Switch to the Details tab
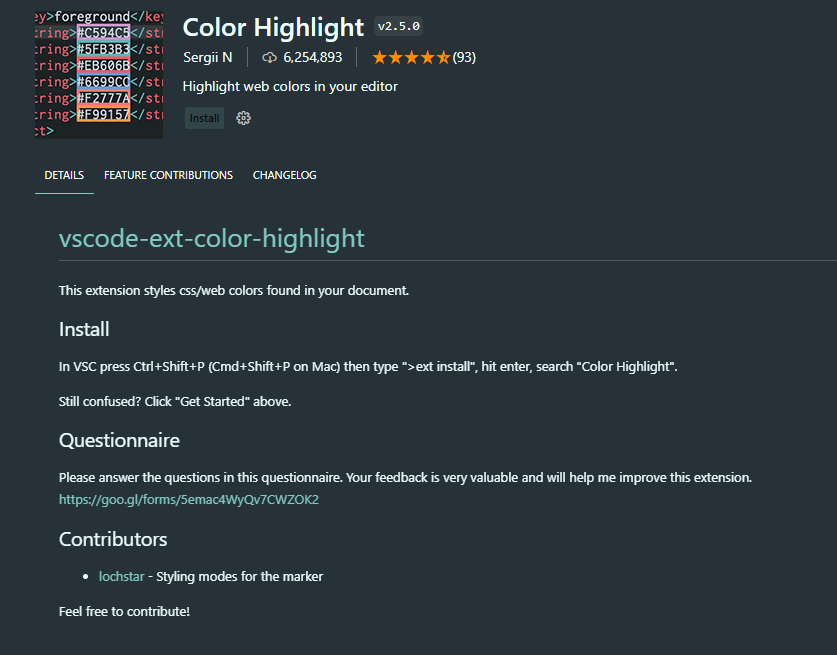Viewport: 837px width, 655px height. coord(64,175)
